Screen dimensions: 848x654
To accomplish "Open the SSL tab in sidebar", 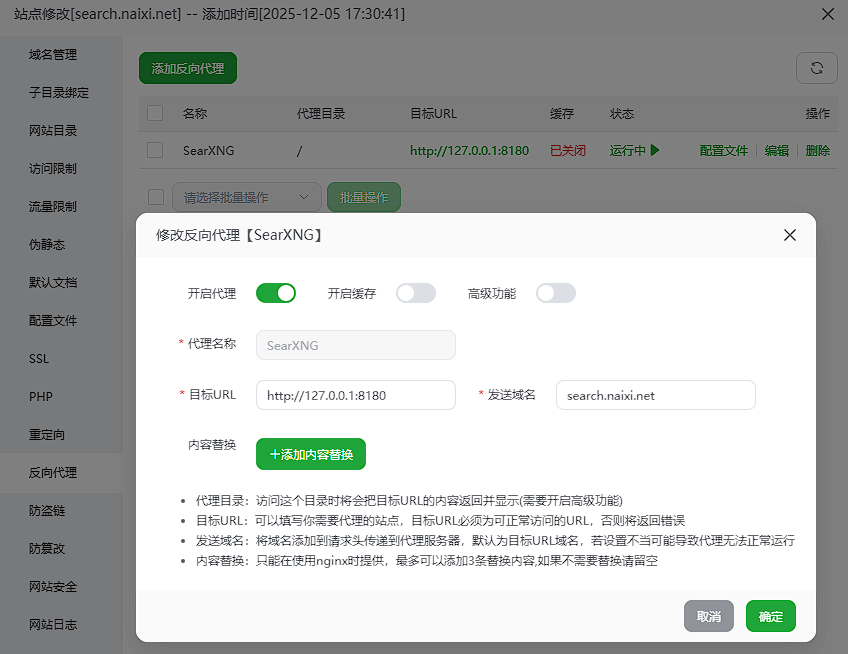I will [39, 358].
